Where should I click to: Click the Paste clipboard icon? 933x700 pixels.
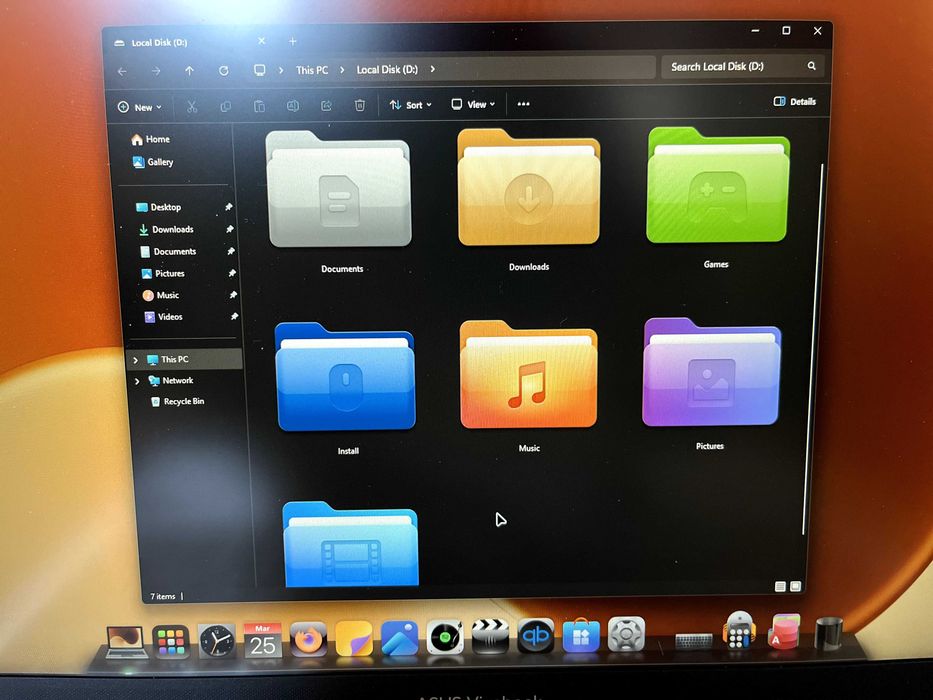(x=259, y=107)
